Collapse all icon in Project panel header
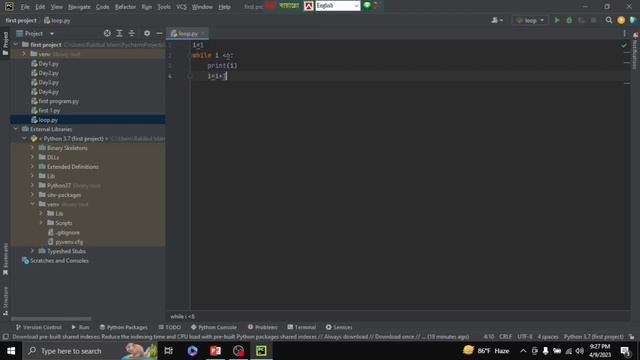This screenshot has height=360, width=640. pos(131,33)
